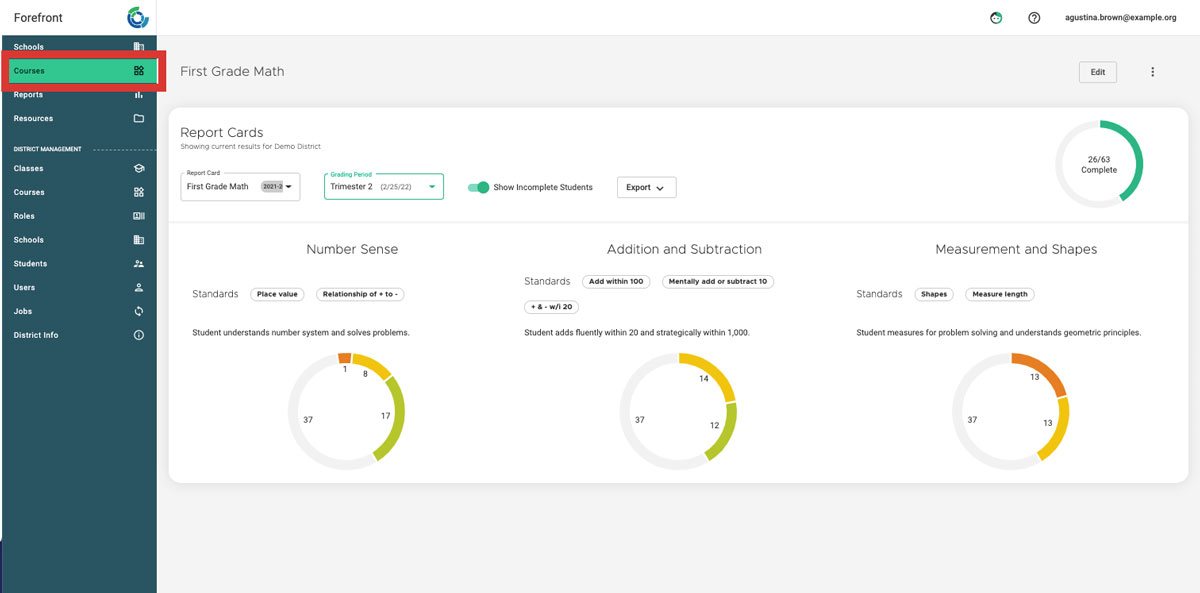Open the Report Card dropdown
The height and width of the screenshot is (593, 1200).
[240, 186]
